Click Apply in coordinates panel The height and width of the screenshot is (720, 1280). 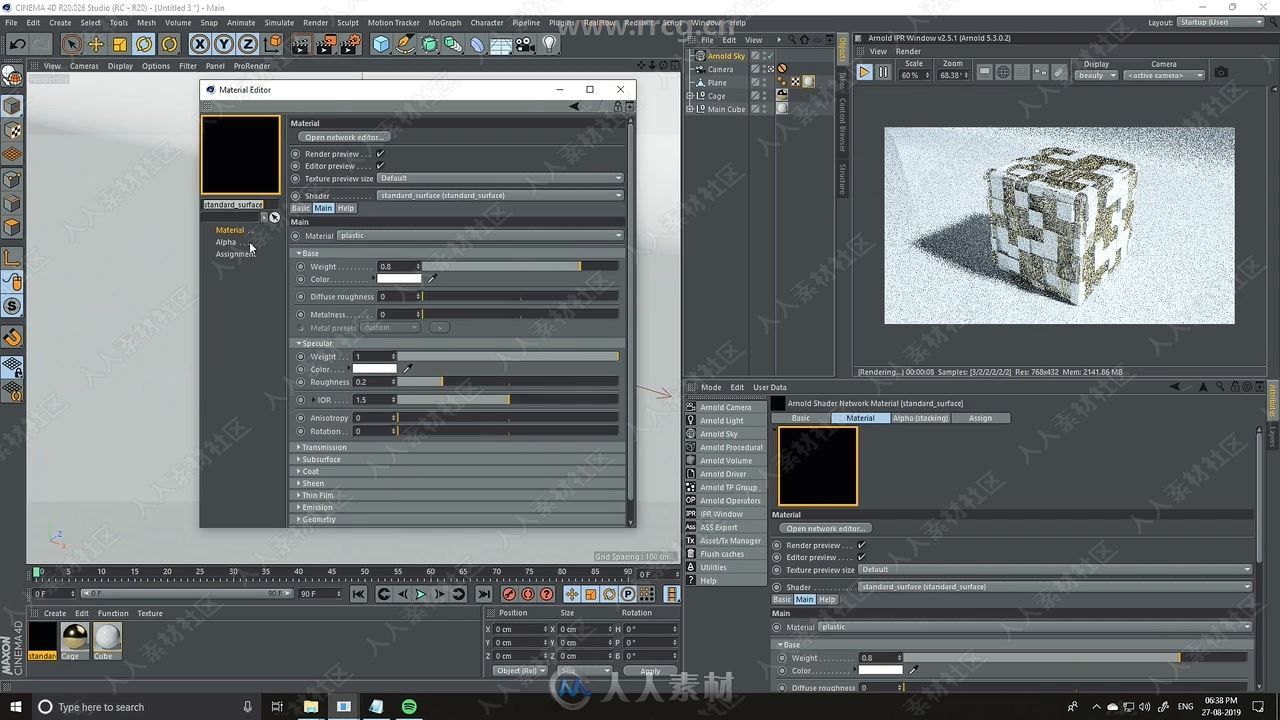(650, 671)
